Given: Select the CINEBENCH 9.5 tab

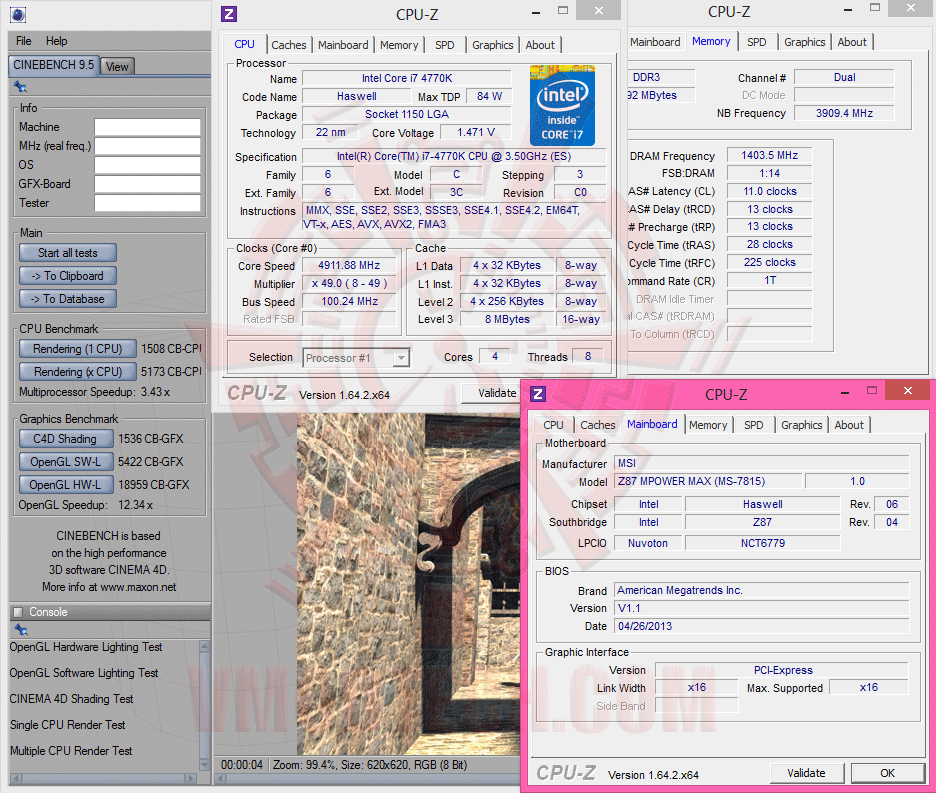Looking at the screenshot, I should pos(54,65).
